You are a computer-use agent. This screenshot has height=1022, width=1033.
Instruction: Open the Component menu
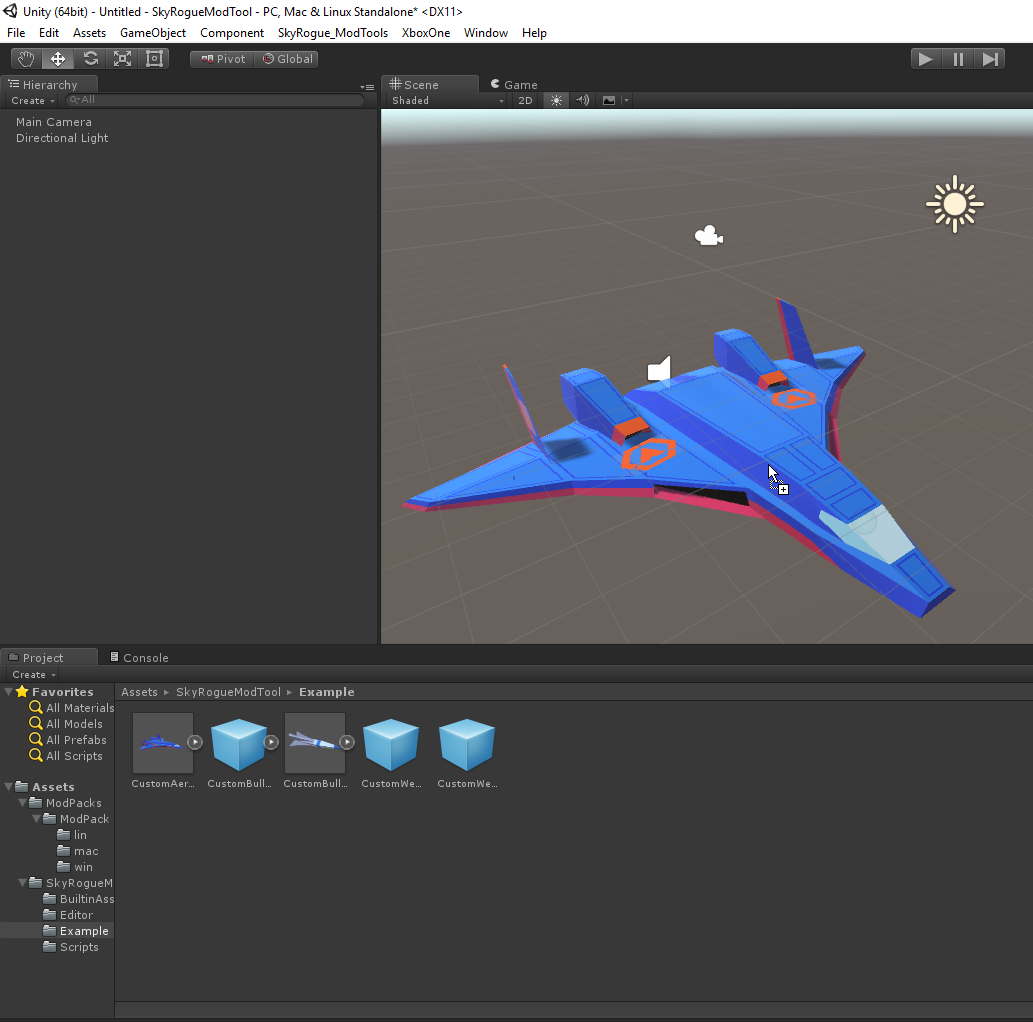(x=232, y=33)
